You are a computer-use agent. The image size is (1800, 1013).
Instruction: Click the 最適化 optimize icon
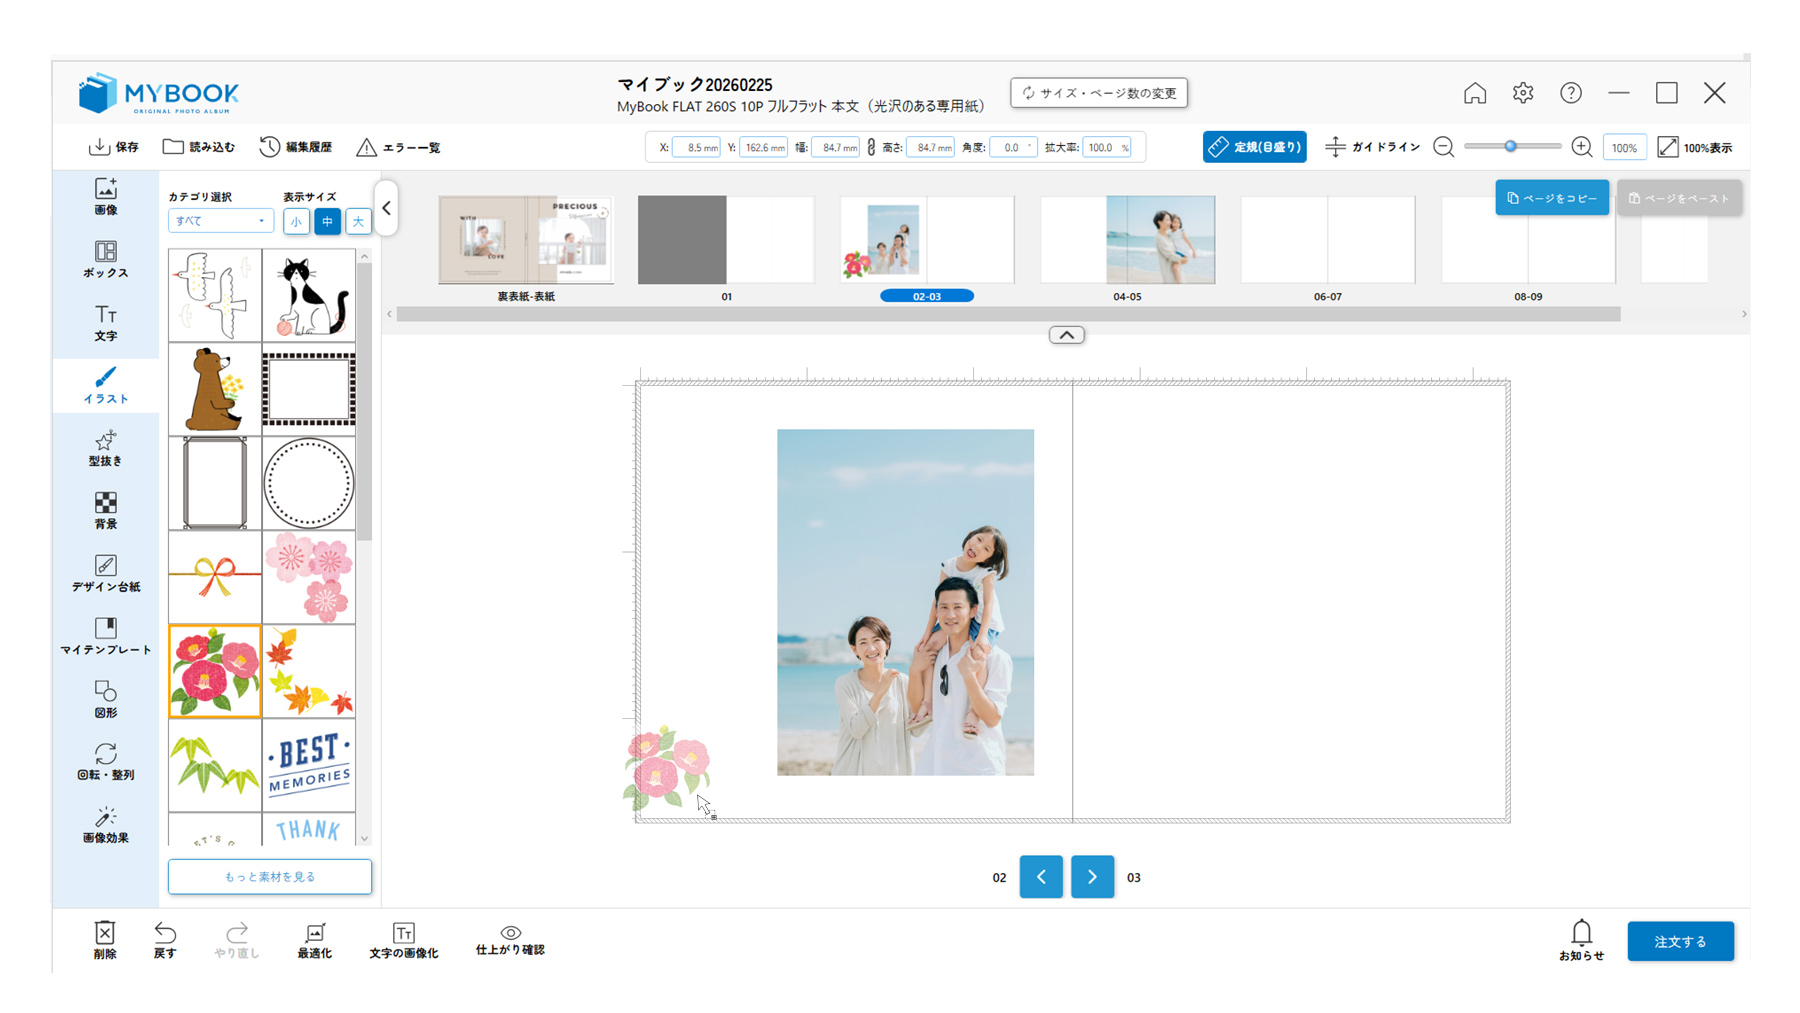[x=314, y=939]
